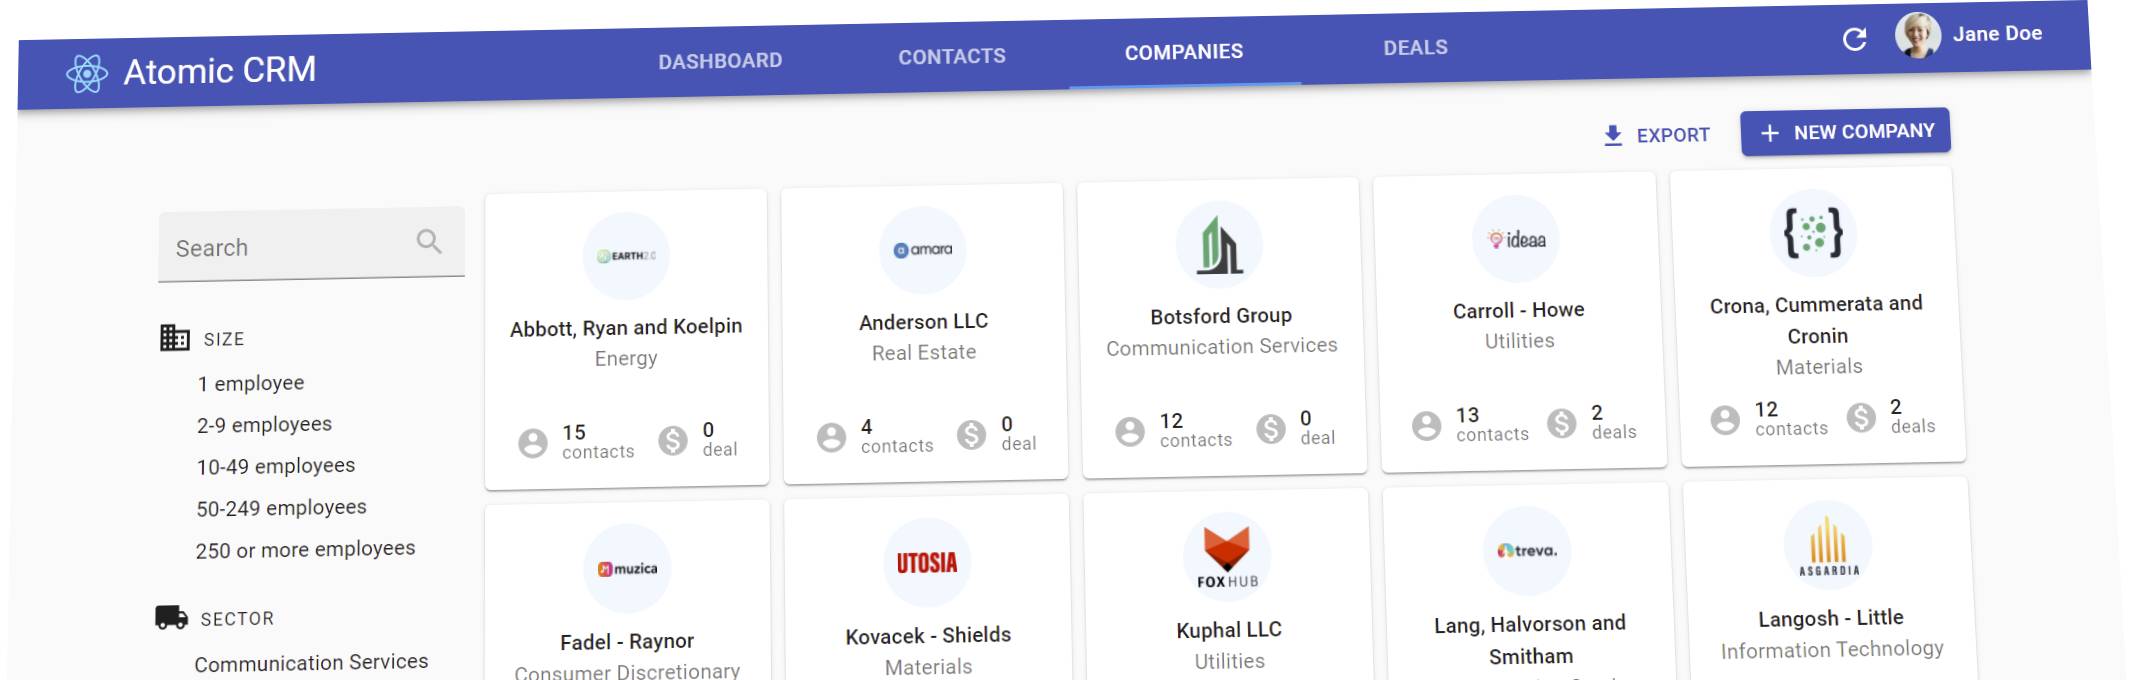Image resolution: width=2145 pixels, height=680 pixels.
Task: Click the curly-brace logo of Crona, Cummerata and Cronin
Action: pos(1813,233)
